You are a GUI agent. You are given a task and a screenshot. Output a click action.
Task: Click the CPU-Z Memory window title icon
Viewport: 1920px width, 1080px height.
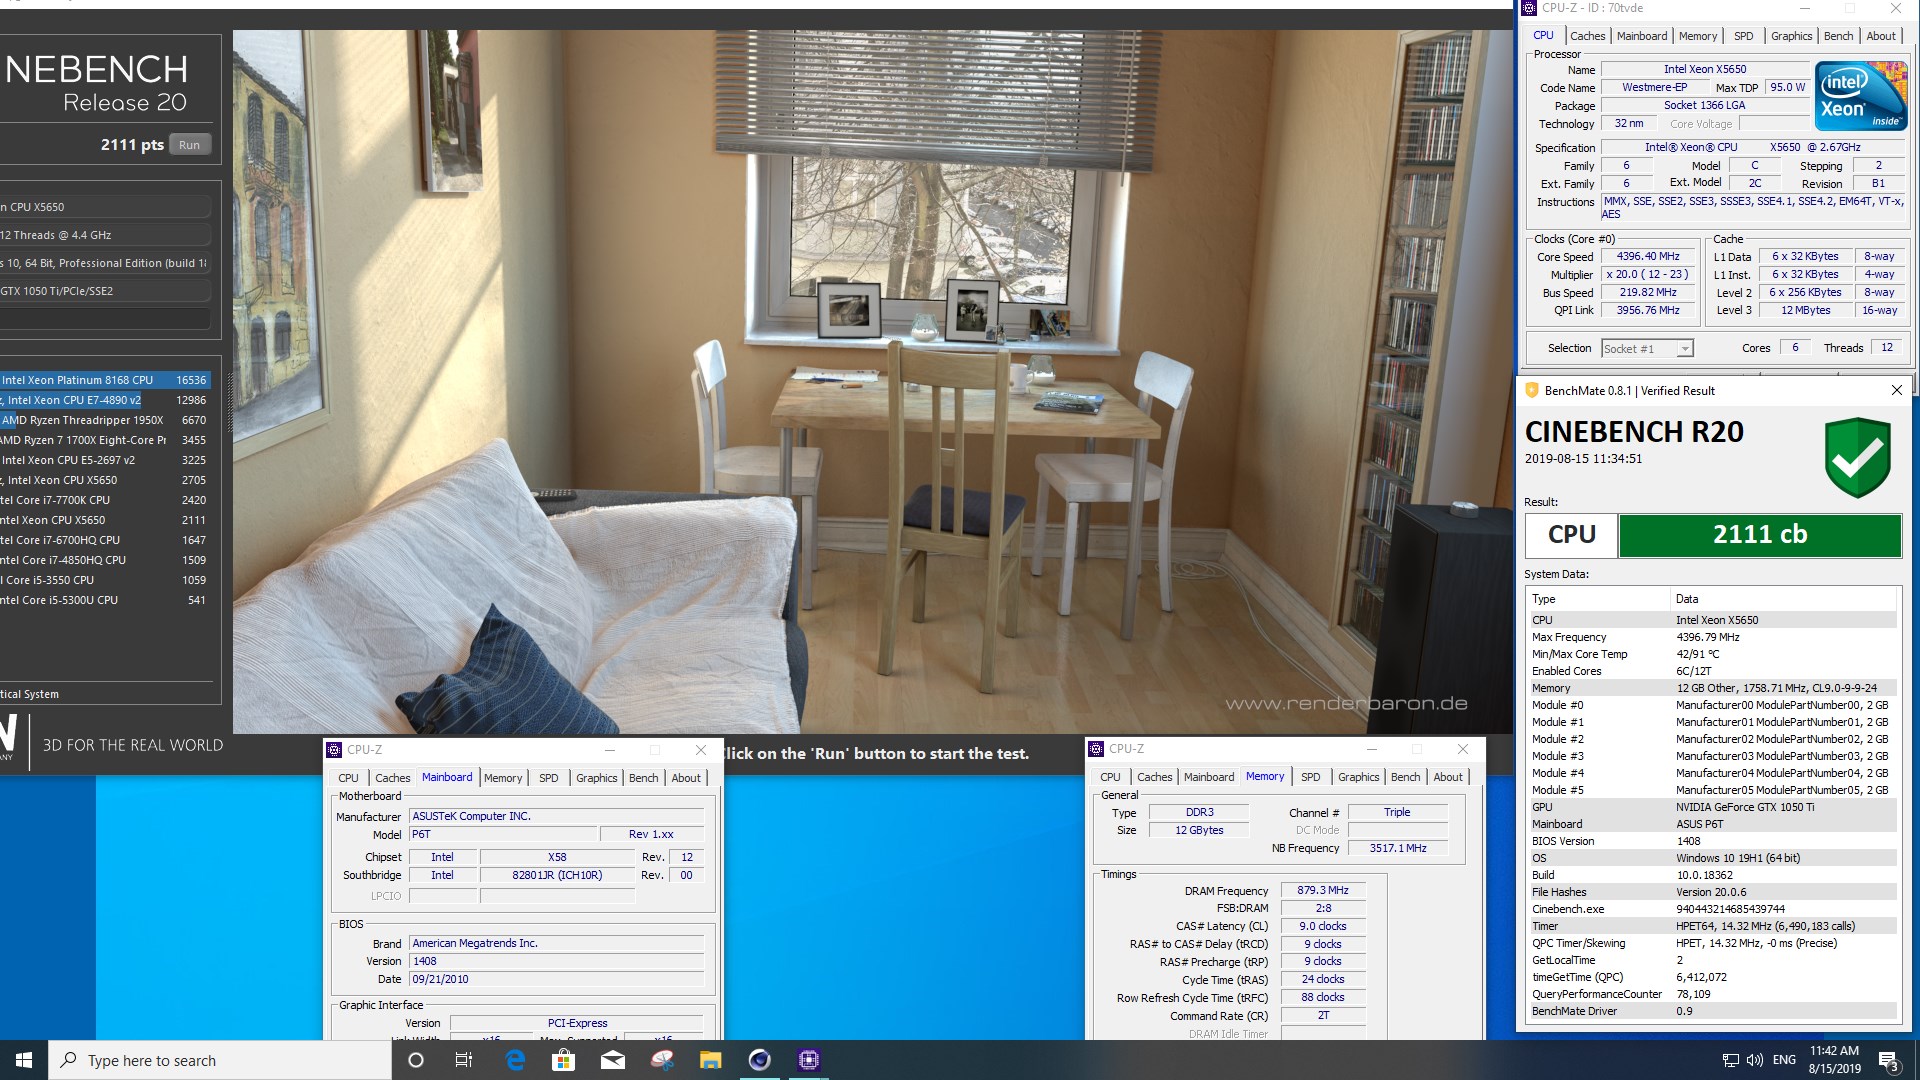point(1097,749)
